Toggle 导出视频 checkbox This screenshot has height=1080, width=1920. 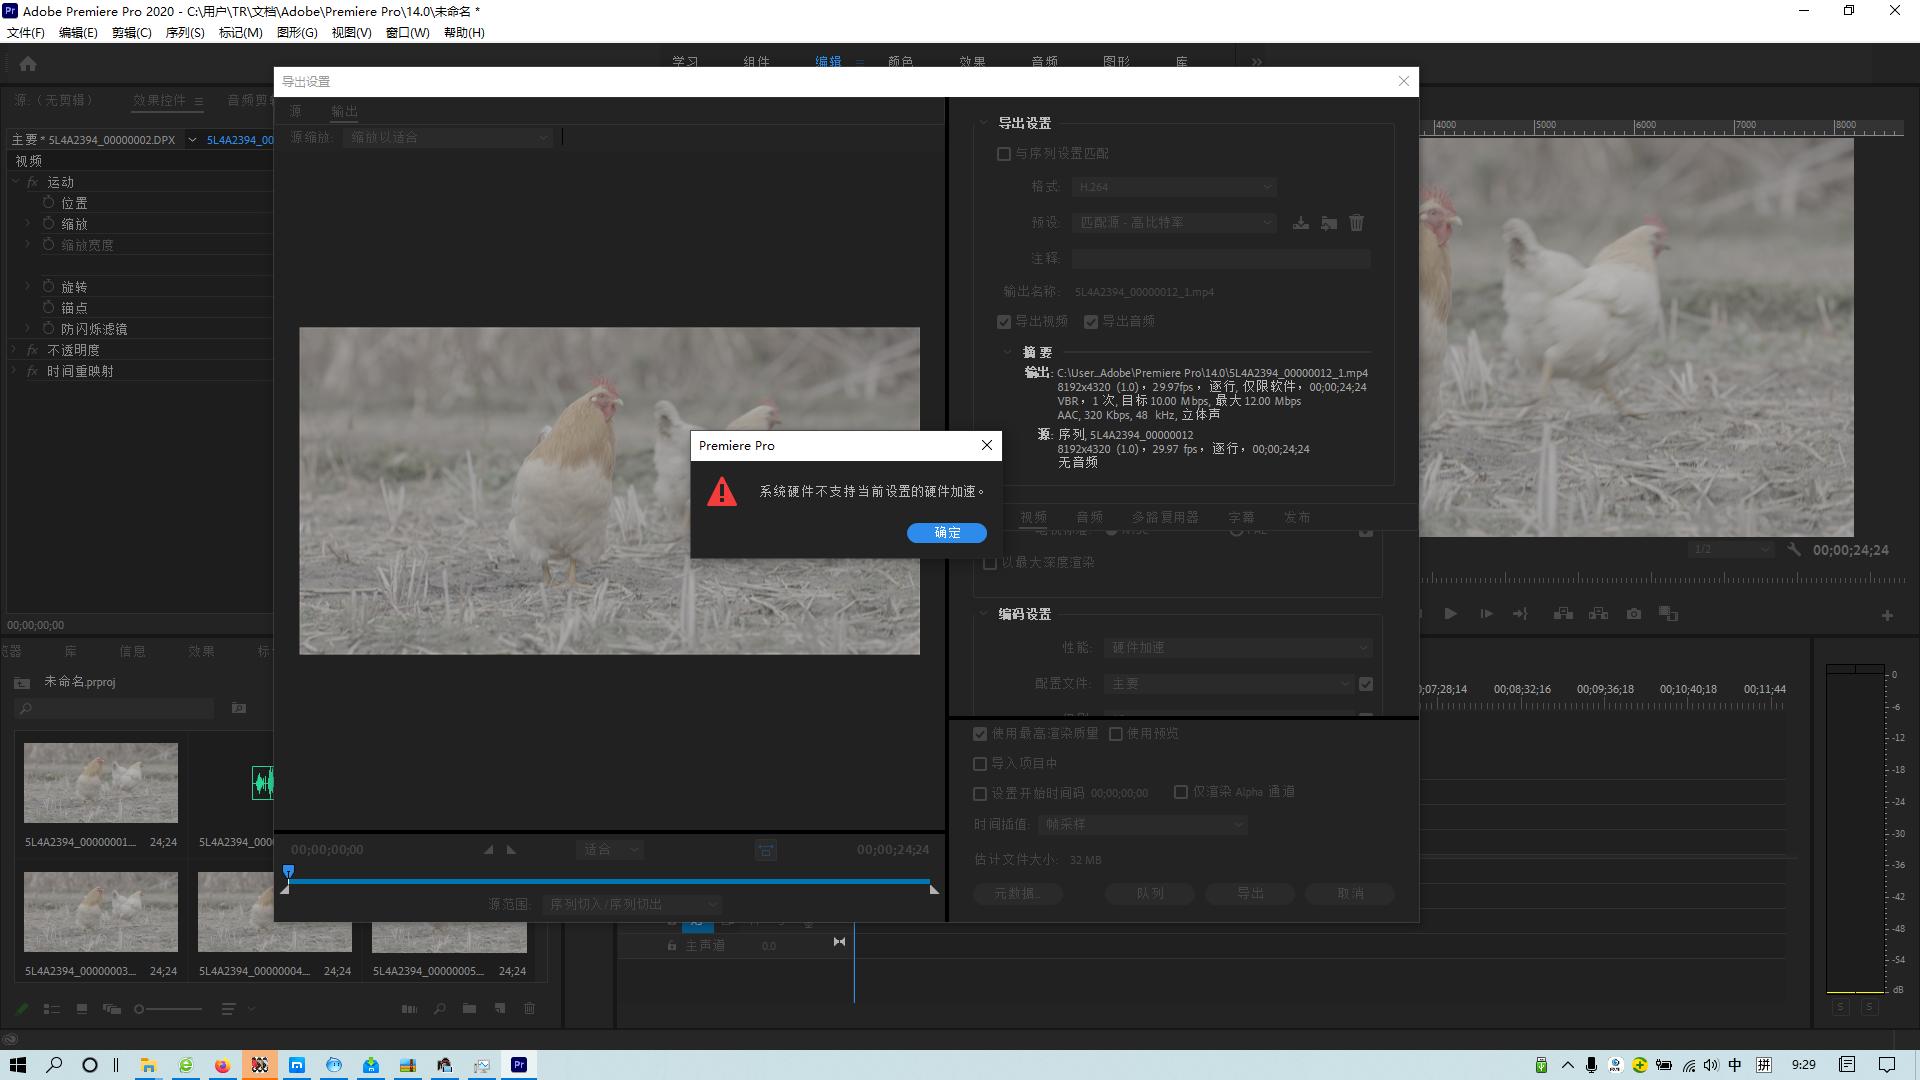pyautogui.click(x=1004, y=322)
